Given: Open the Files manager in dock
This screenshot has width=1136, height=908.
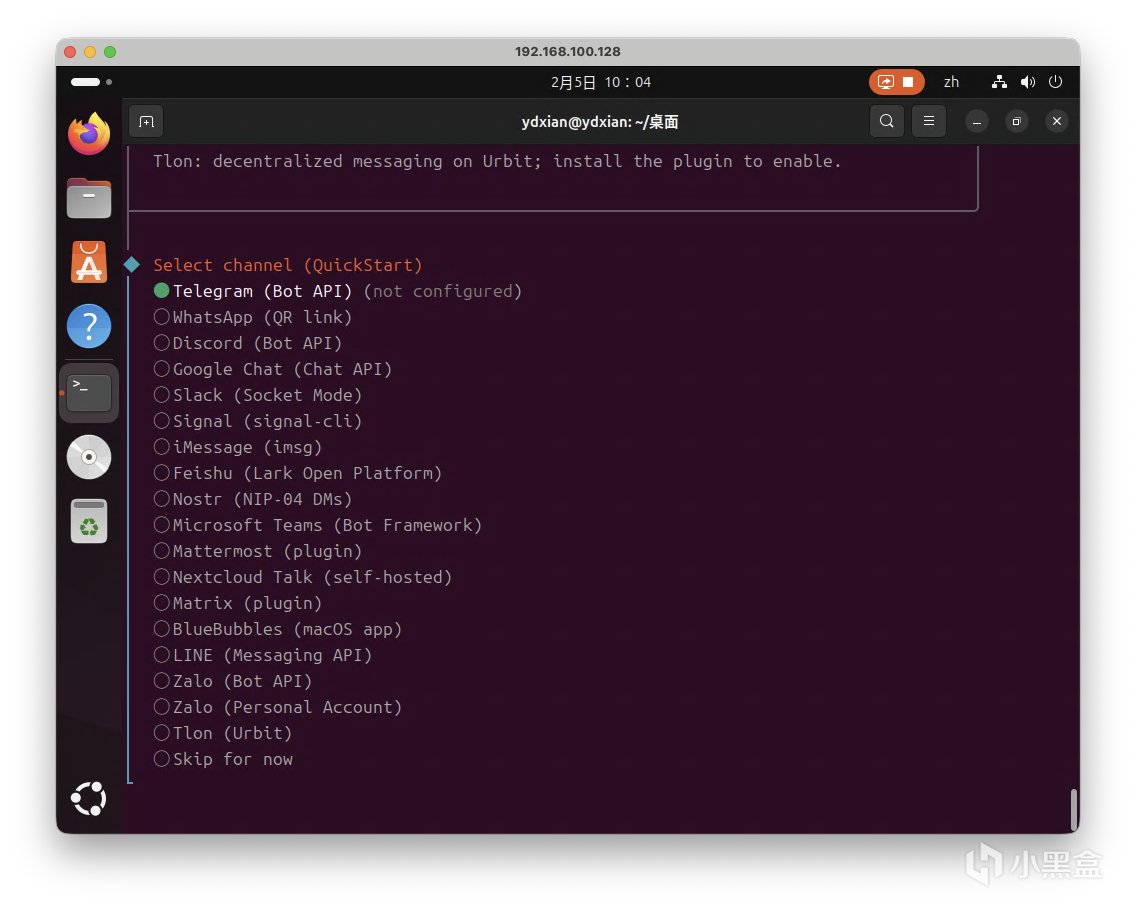Looking at the screenshot, I should pyautogui.click(x=89, y=198).
